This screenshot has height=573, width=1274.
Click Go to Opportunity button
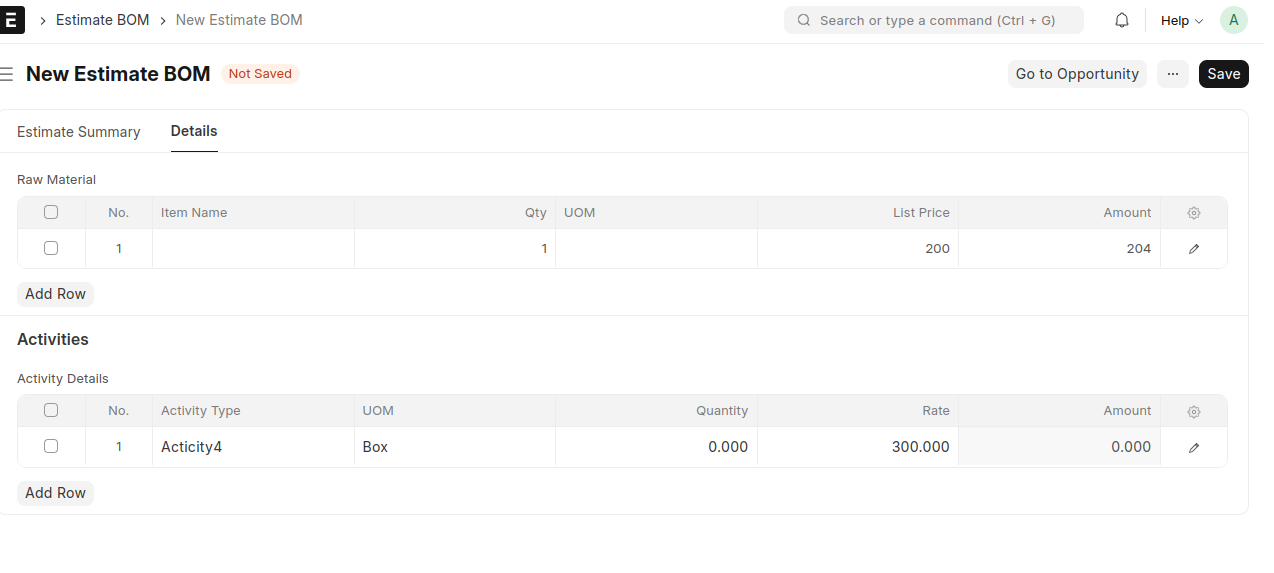pos(1077,74)
